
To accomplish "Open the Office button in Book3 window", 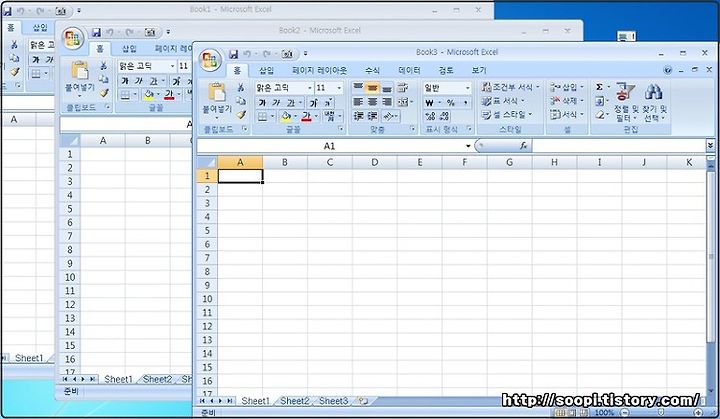I will (210, 60).
